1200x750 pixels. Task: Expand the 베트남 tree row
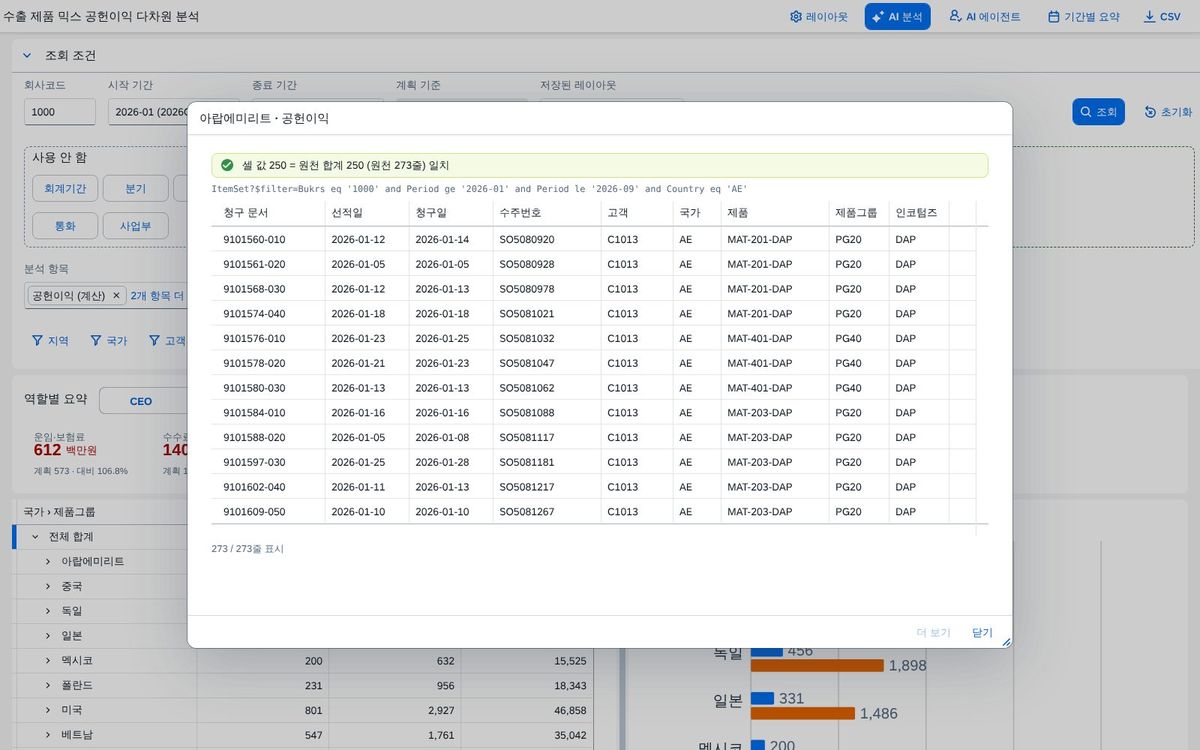pos(47,735)
